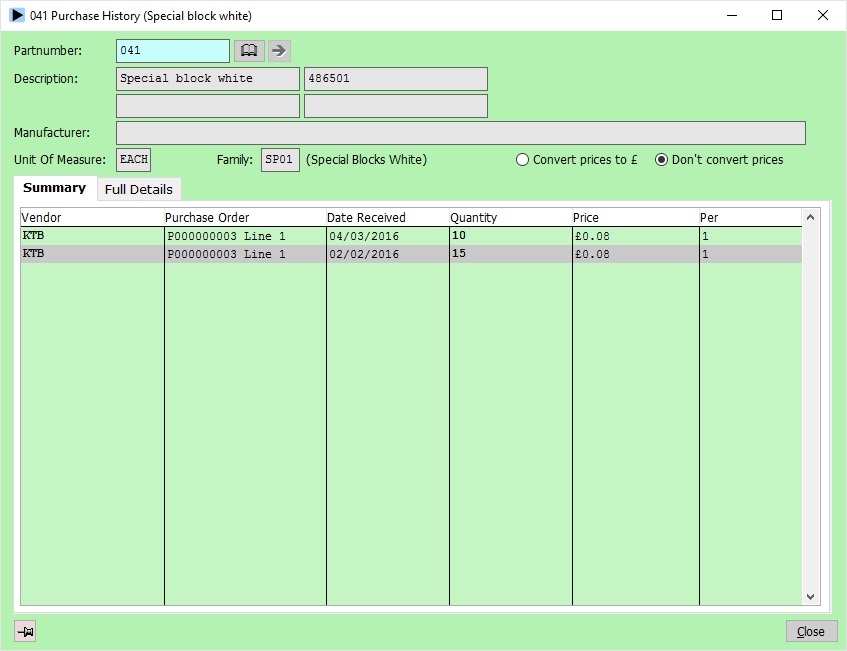Click the scroll up arrow of the table
Viewport: 847px width, 651px height.
pos(810,217)
